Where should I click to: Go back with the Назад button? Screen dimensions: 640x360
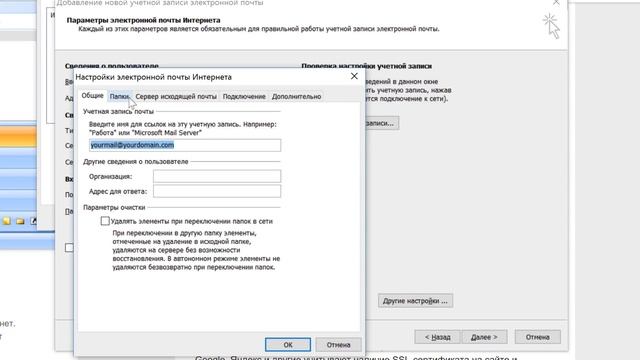[438, 337]
